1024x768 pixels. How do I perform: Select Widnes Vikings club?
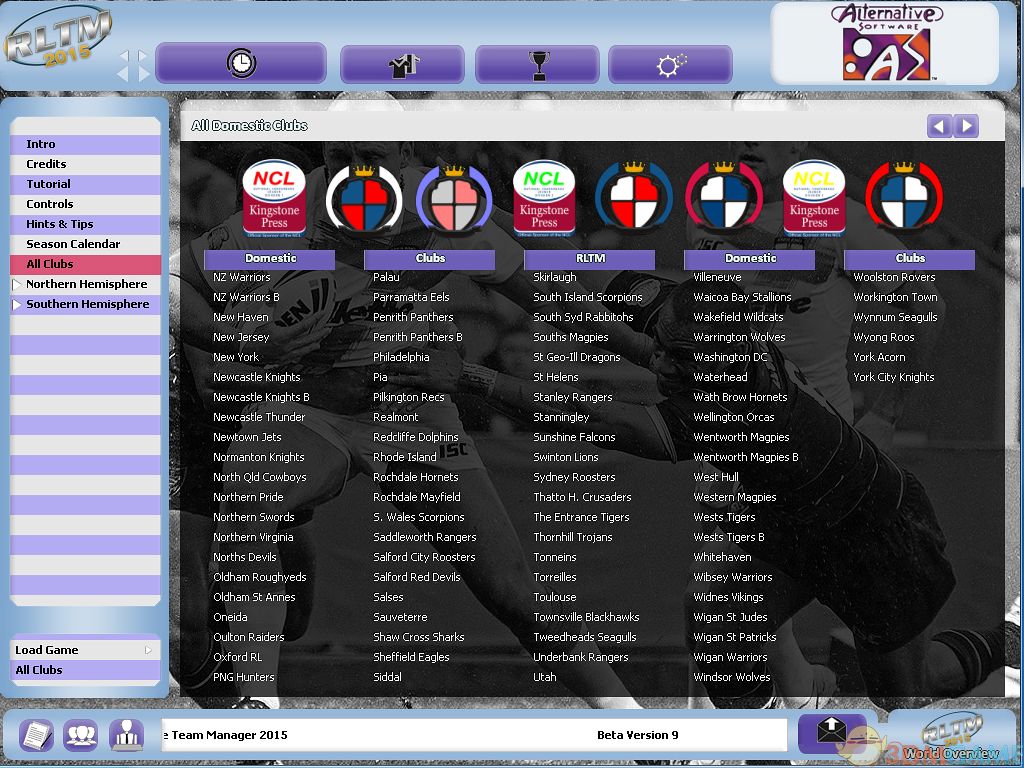click(x=728, y=598)
